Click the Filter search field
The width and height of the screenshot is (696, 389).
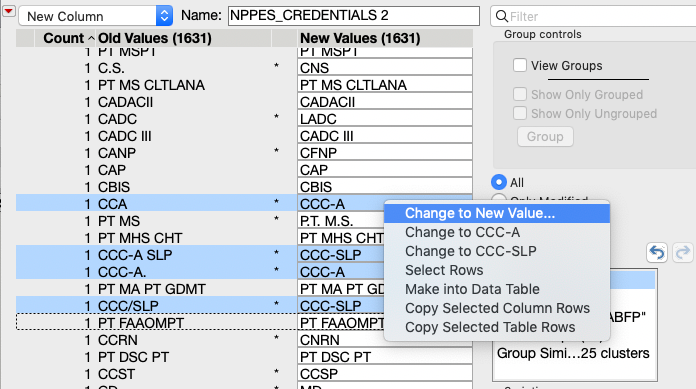pos(593,16)
